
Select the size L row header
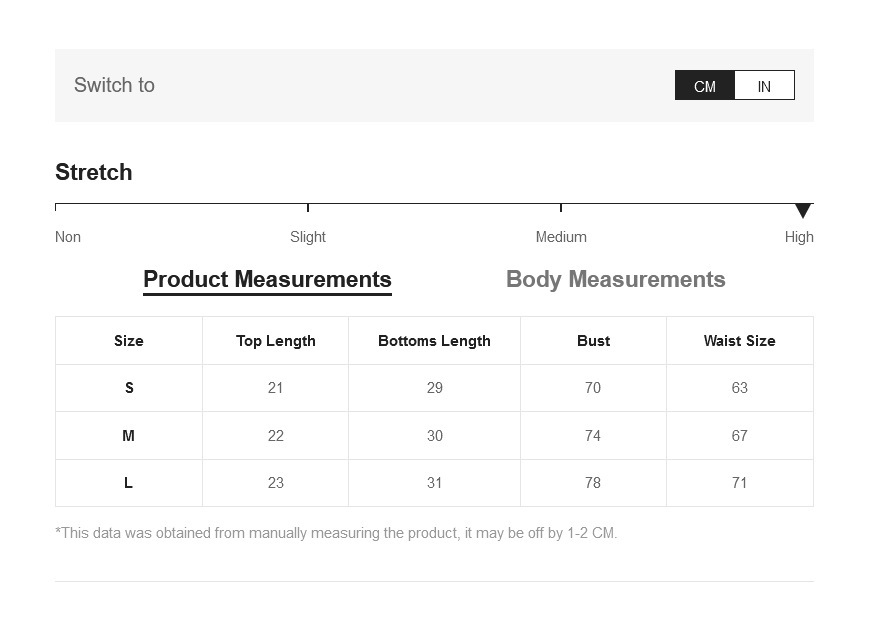click(x=129, y=483)
